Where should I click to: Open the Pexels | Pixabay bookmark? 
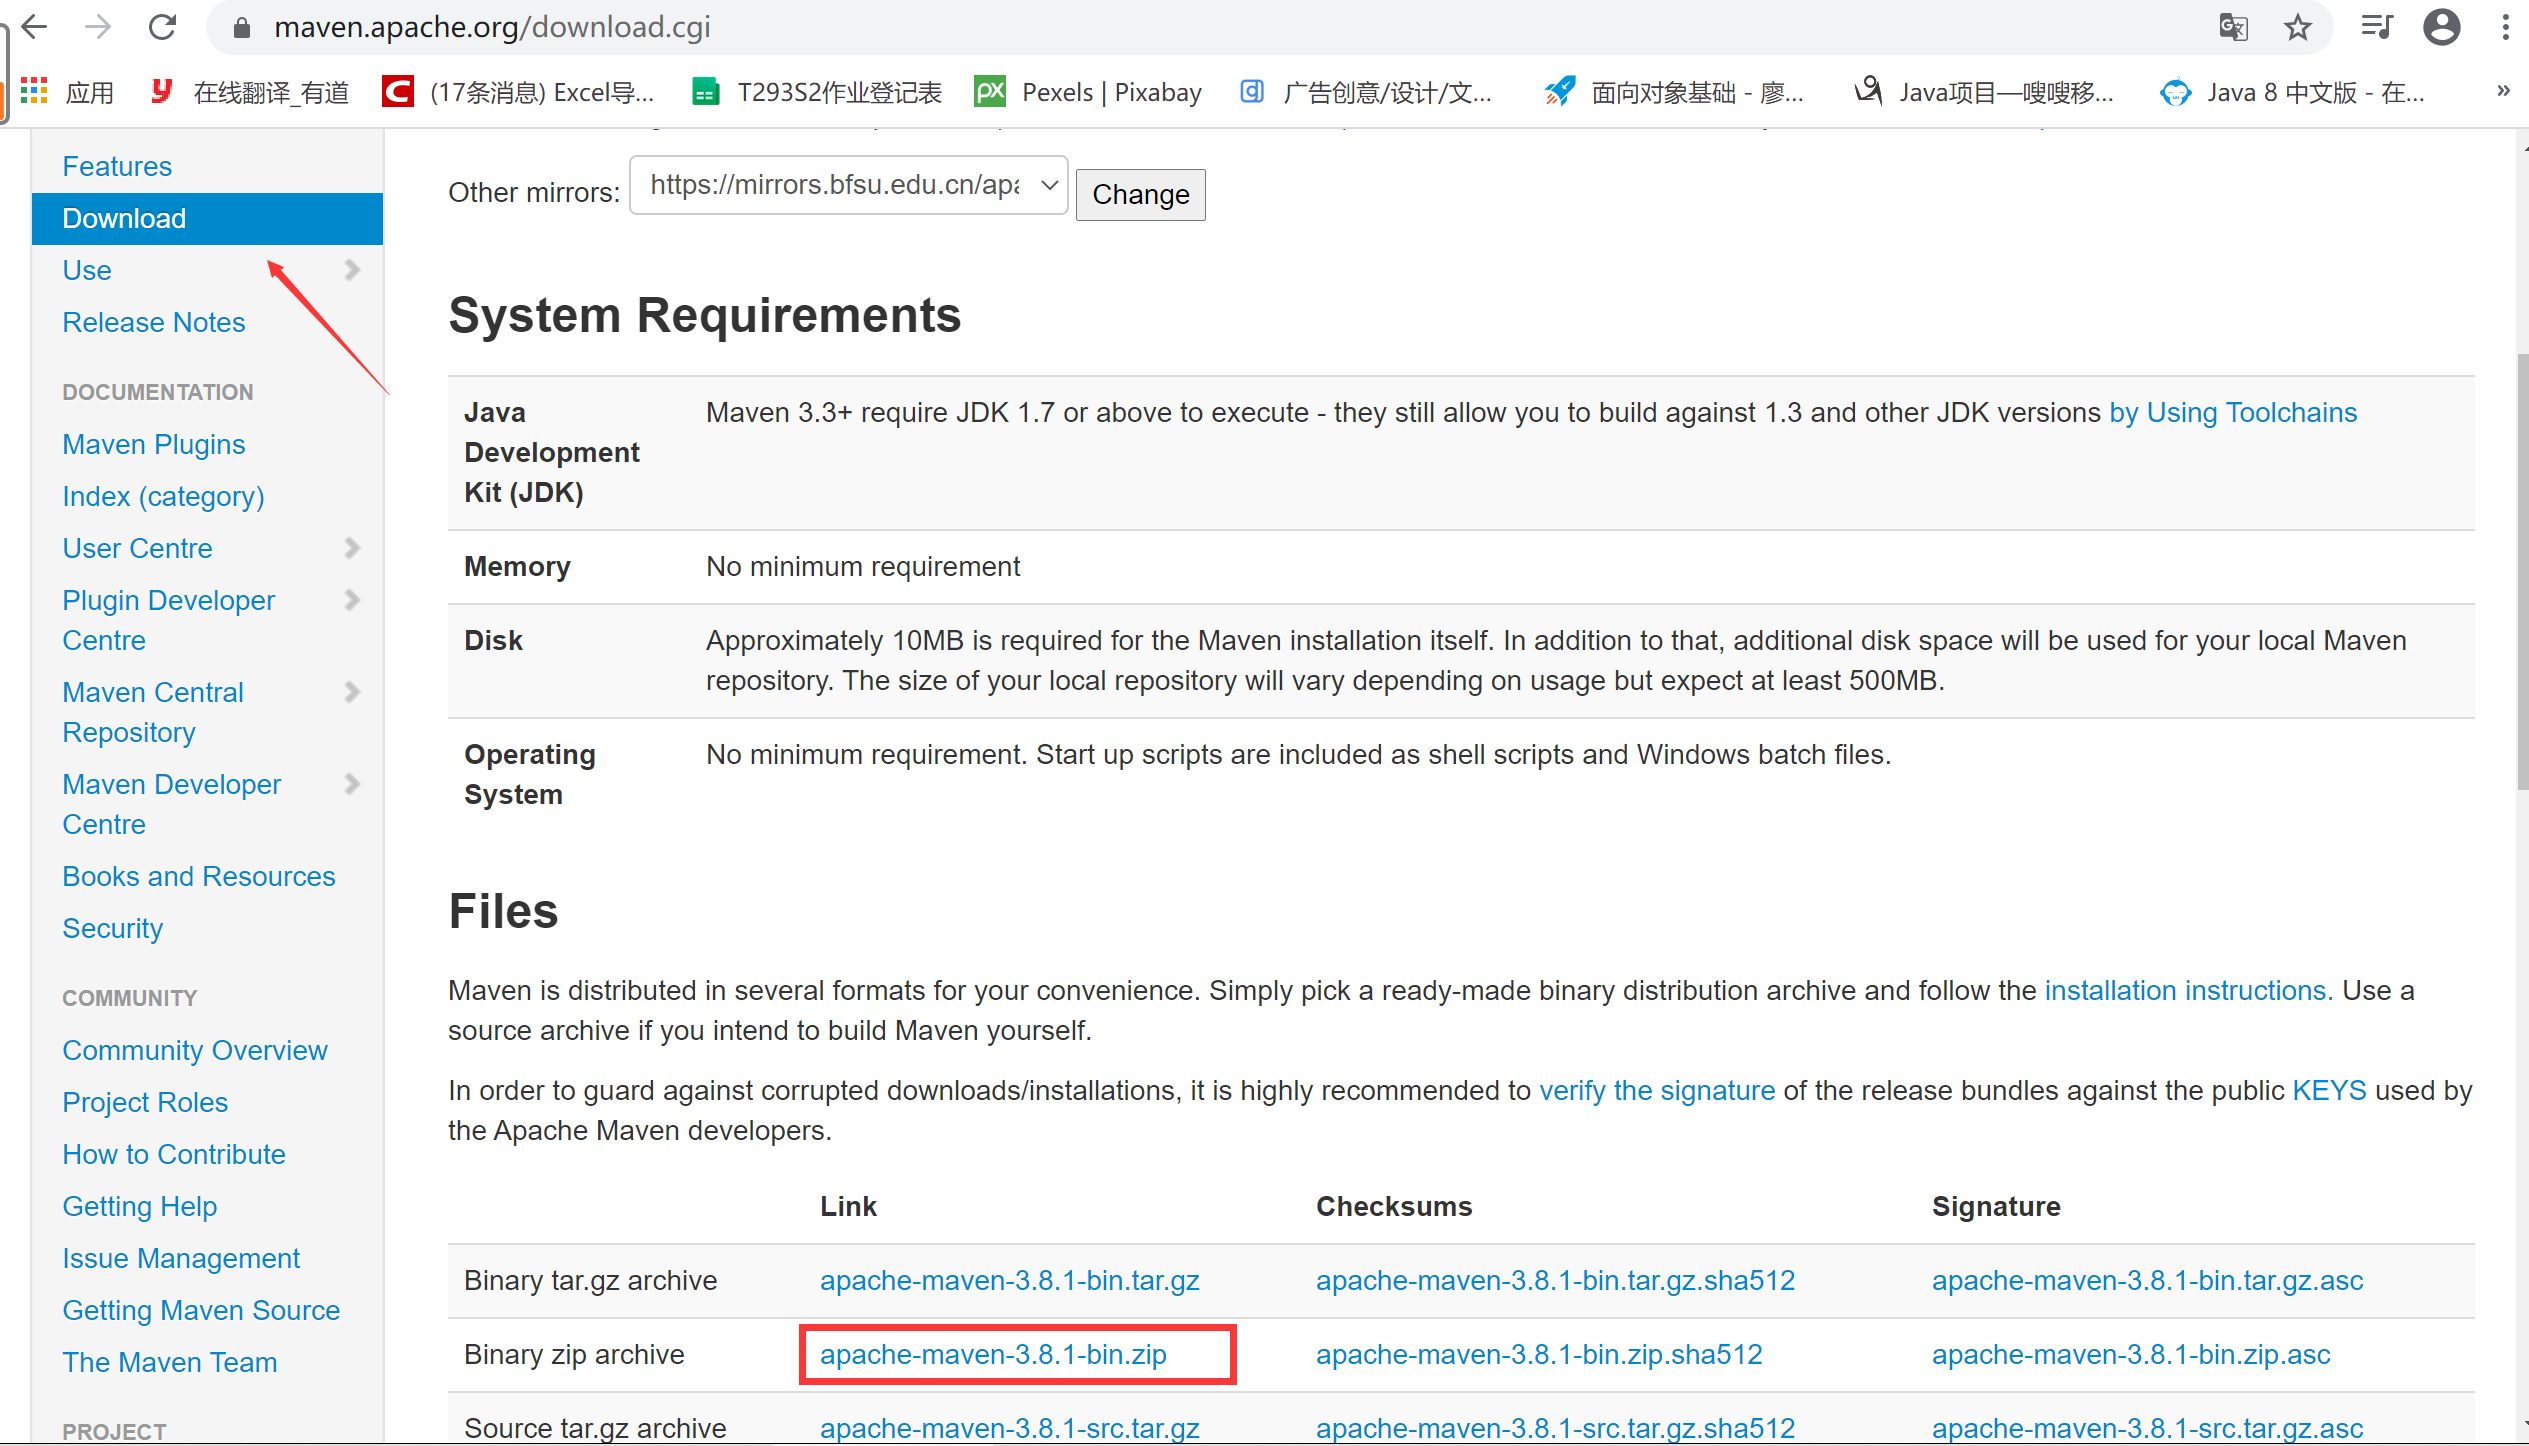1088,92
